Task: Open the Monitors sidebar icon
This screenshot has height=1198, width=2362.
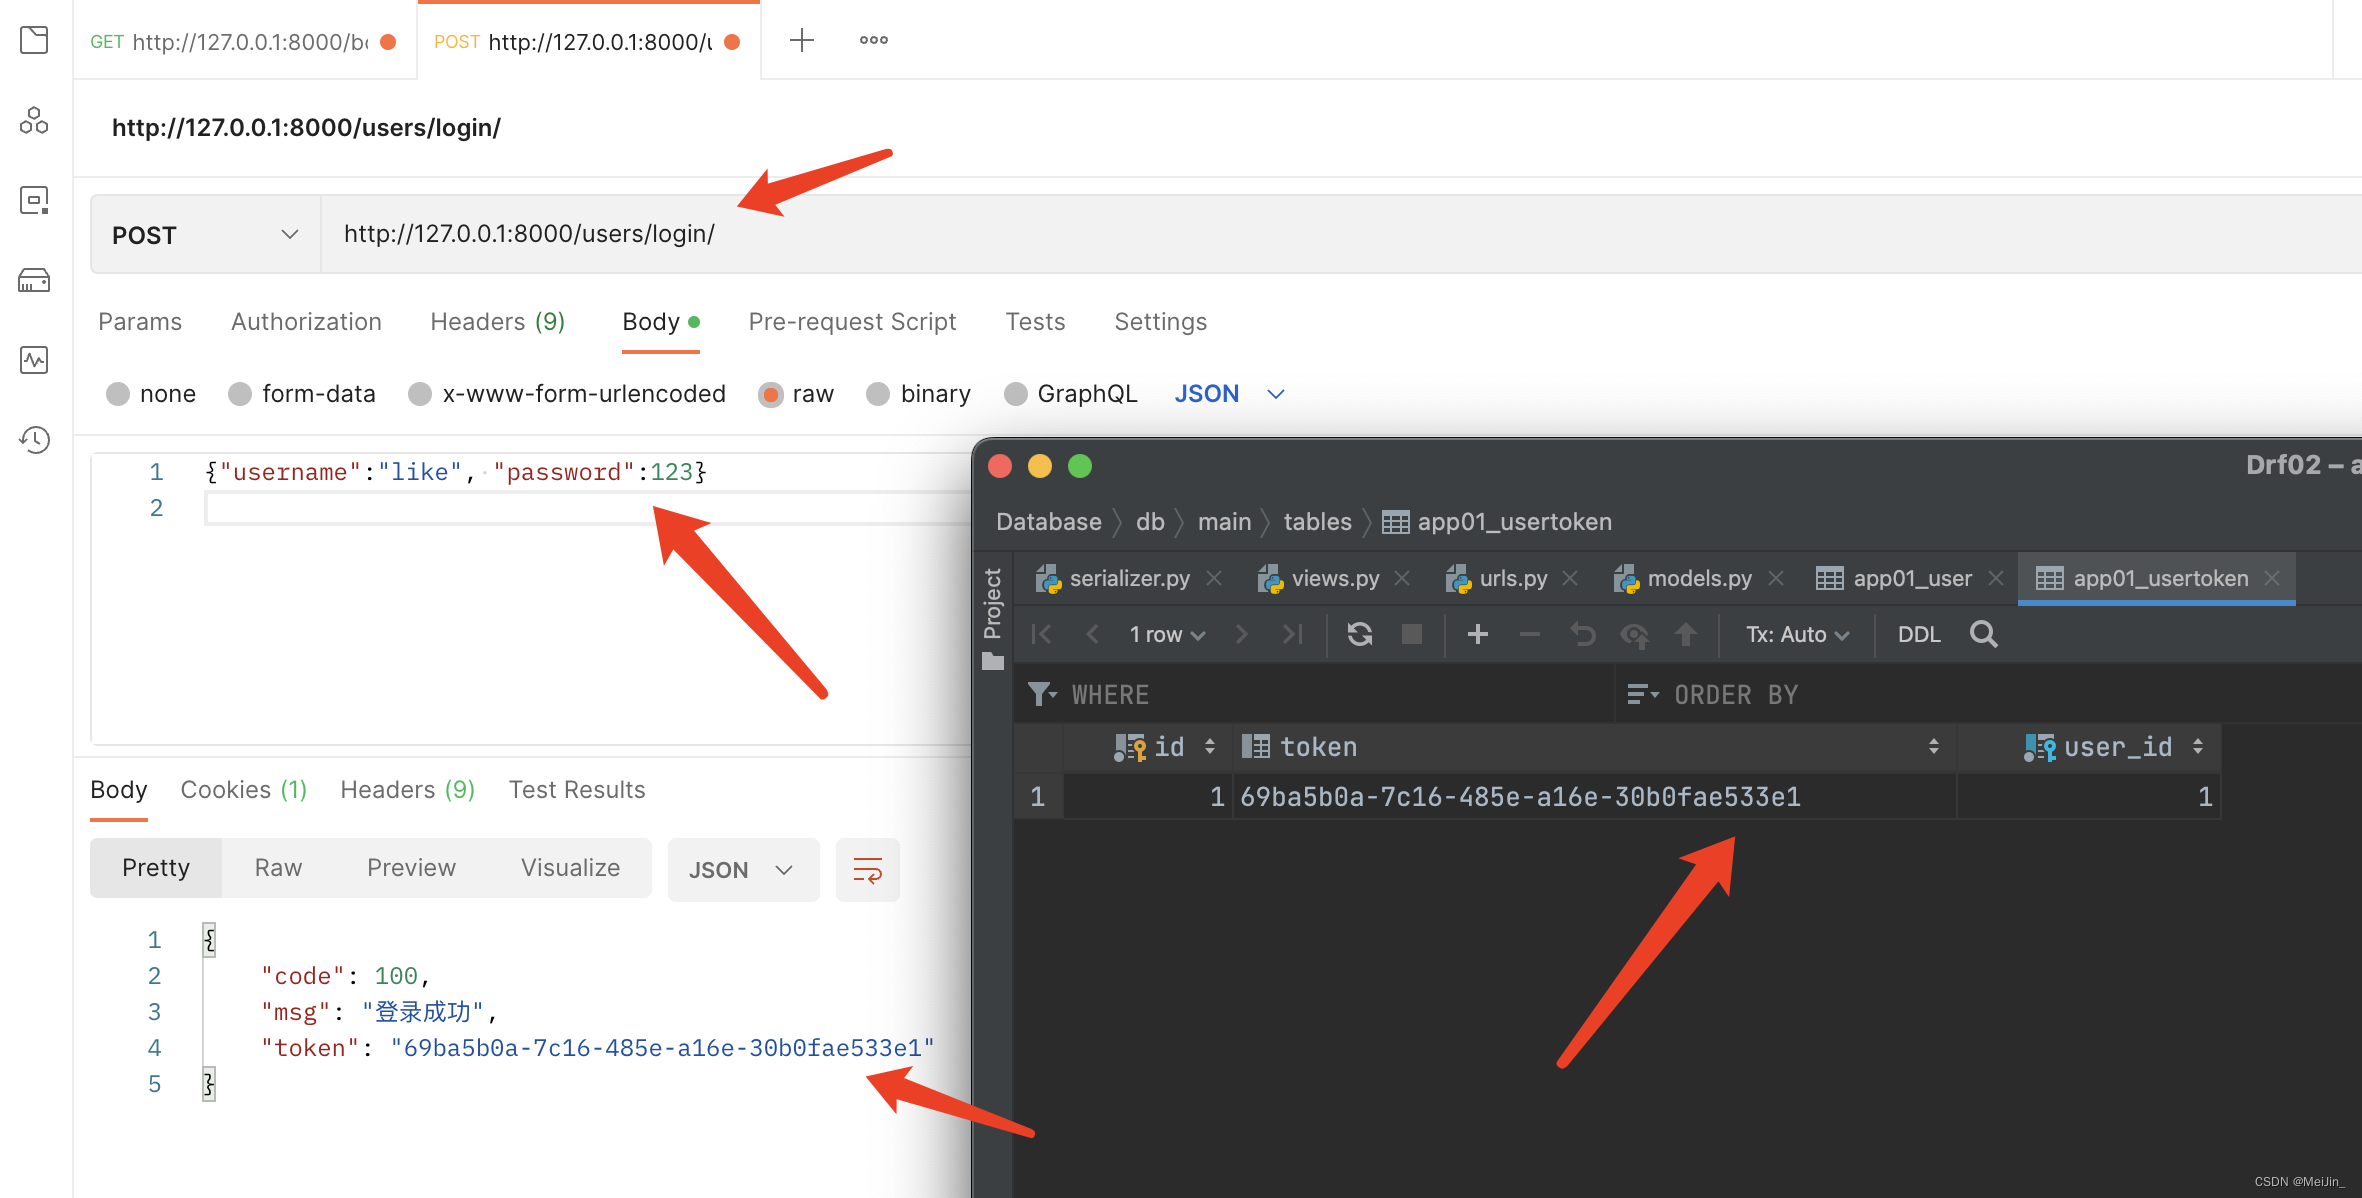Action: (x=35, y=360)
